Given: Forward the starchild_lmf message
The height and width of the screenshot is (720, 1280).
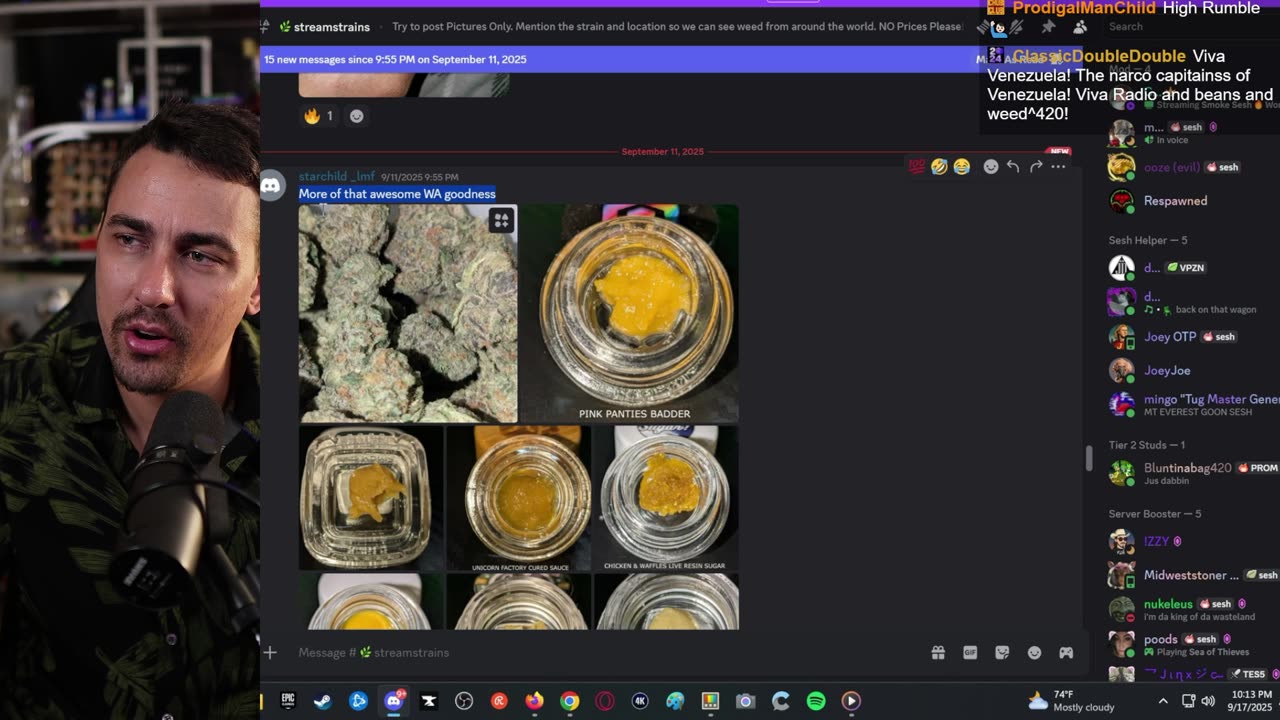Looking at the screenshot, I should pos(1036,166).
